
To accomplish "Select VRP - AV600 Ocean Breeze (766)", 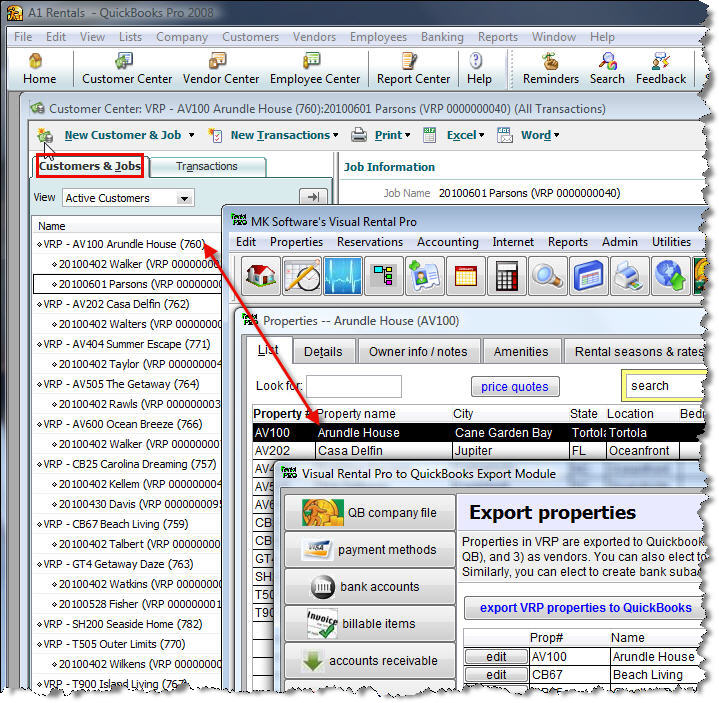I will [x=127, y=424].
